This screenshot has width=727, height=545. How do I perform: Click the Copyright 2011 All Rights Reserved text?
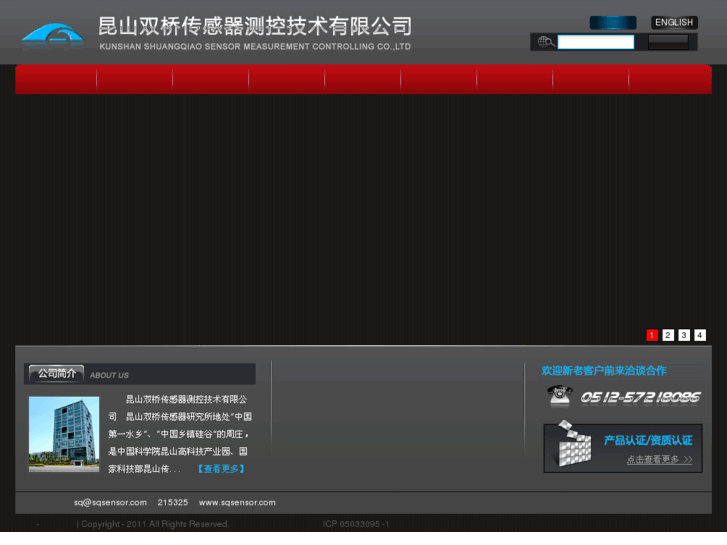pos(153,524)
